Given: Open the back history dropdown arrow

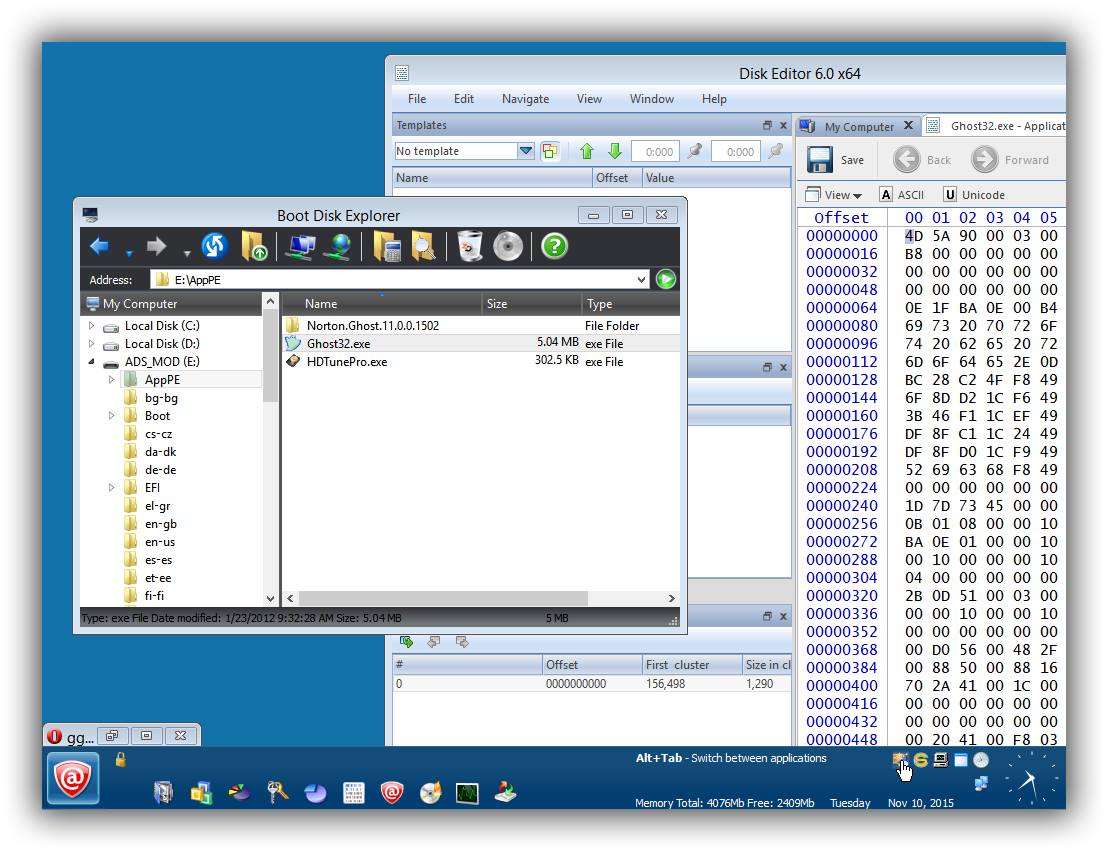Looking at the screenshot, I should coord(129,252).
